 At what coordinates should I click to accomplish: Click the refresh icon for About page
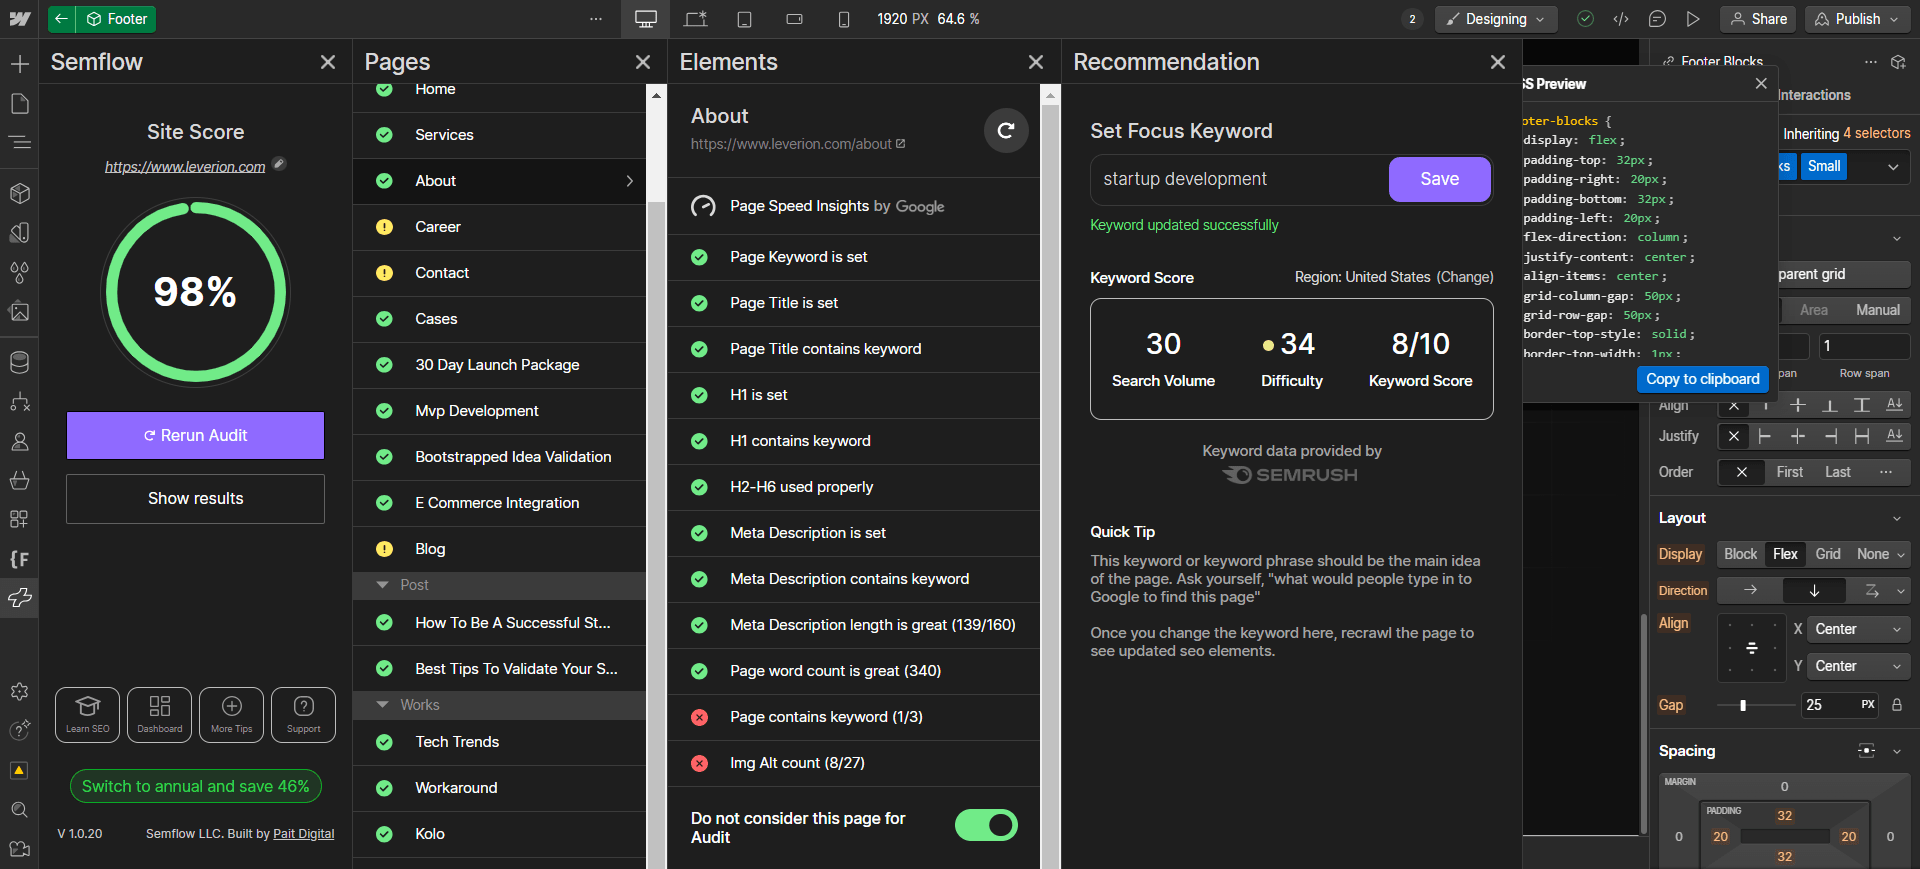tap(1006, 131)
